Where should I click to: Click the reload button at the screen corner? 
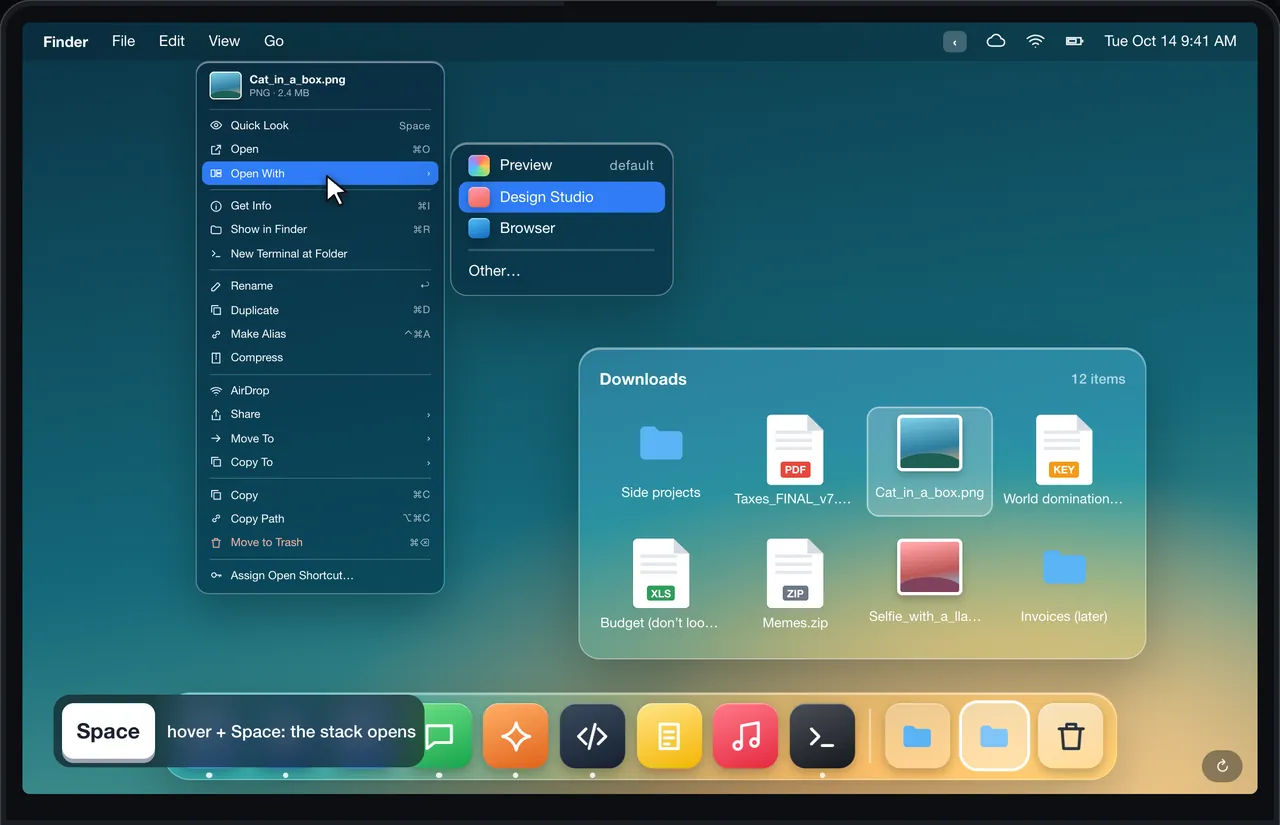click(x=1222, y=766)
